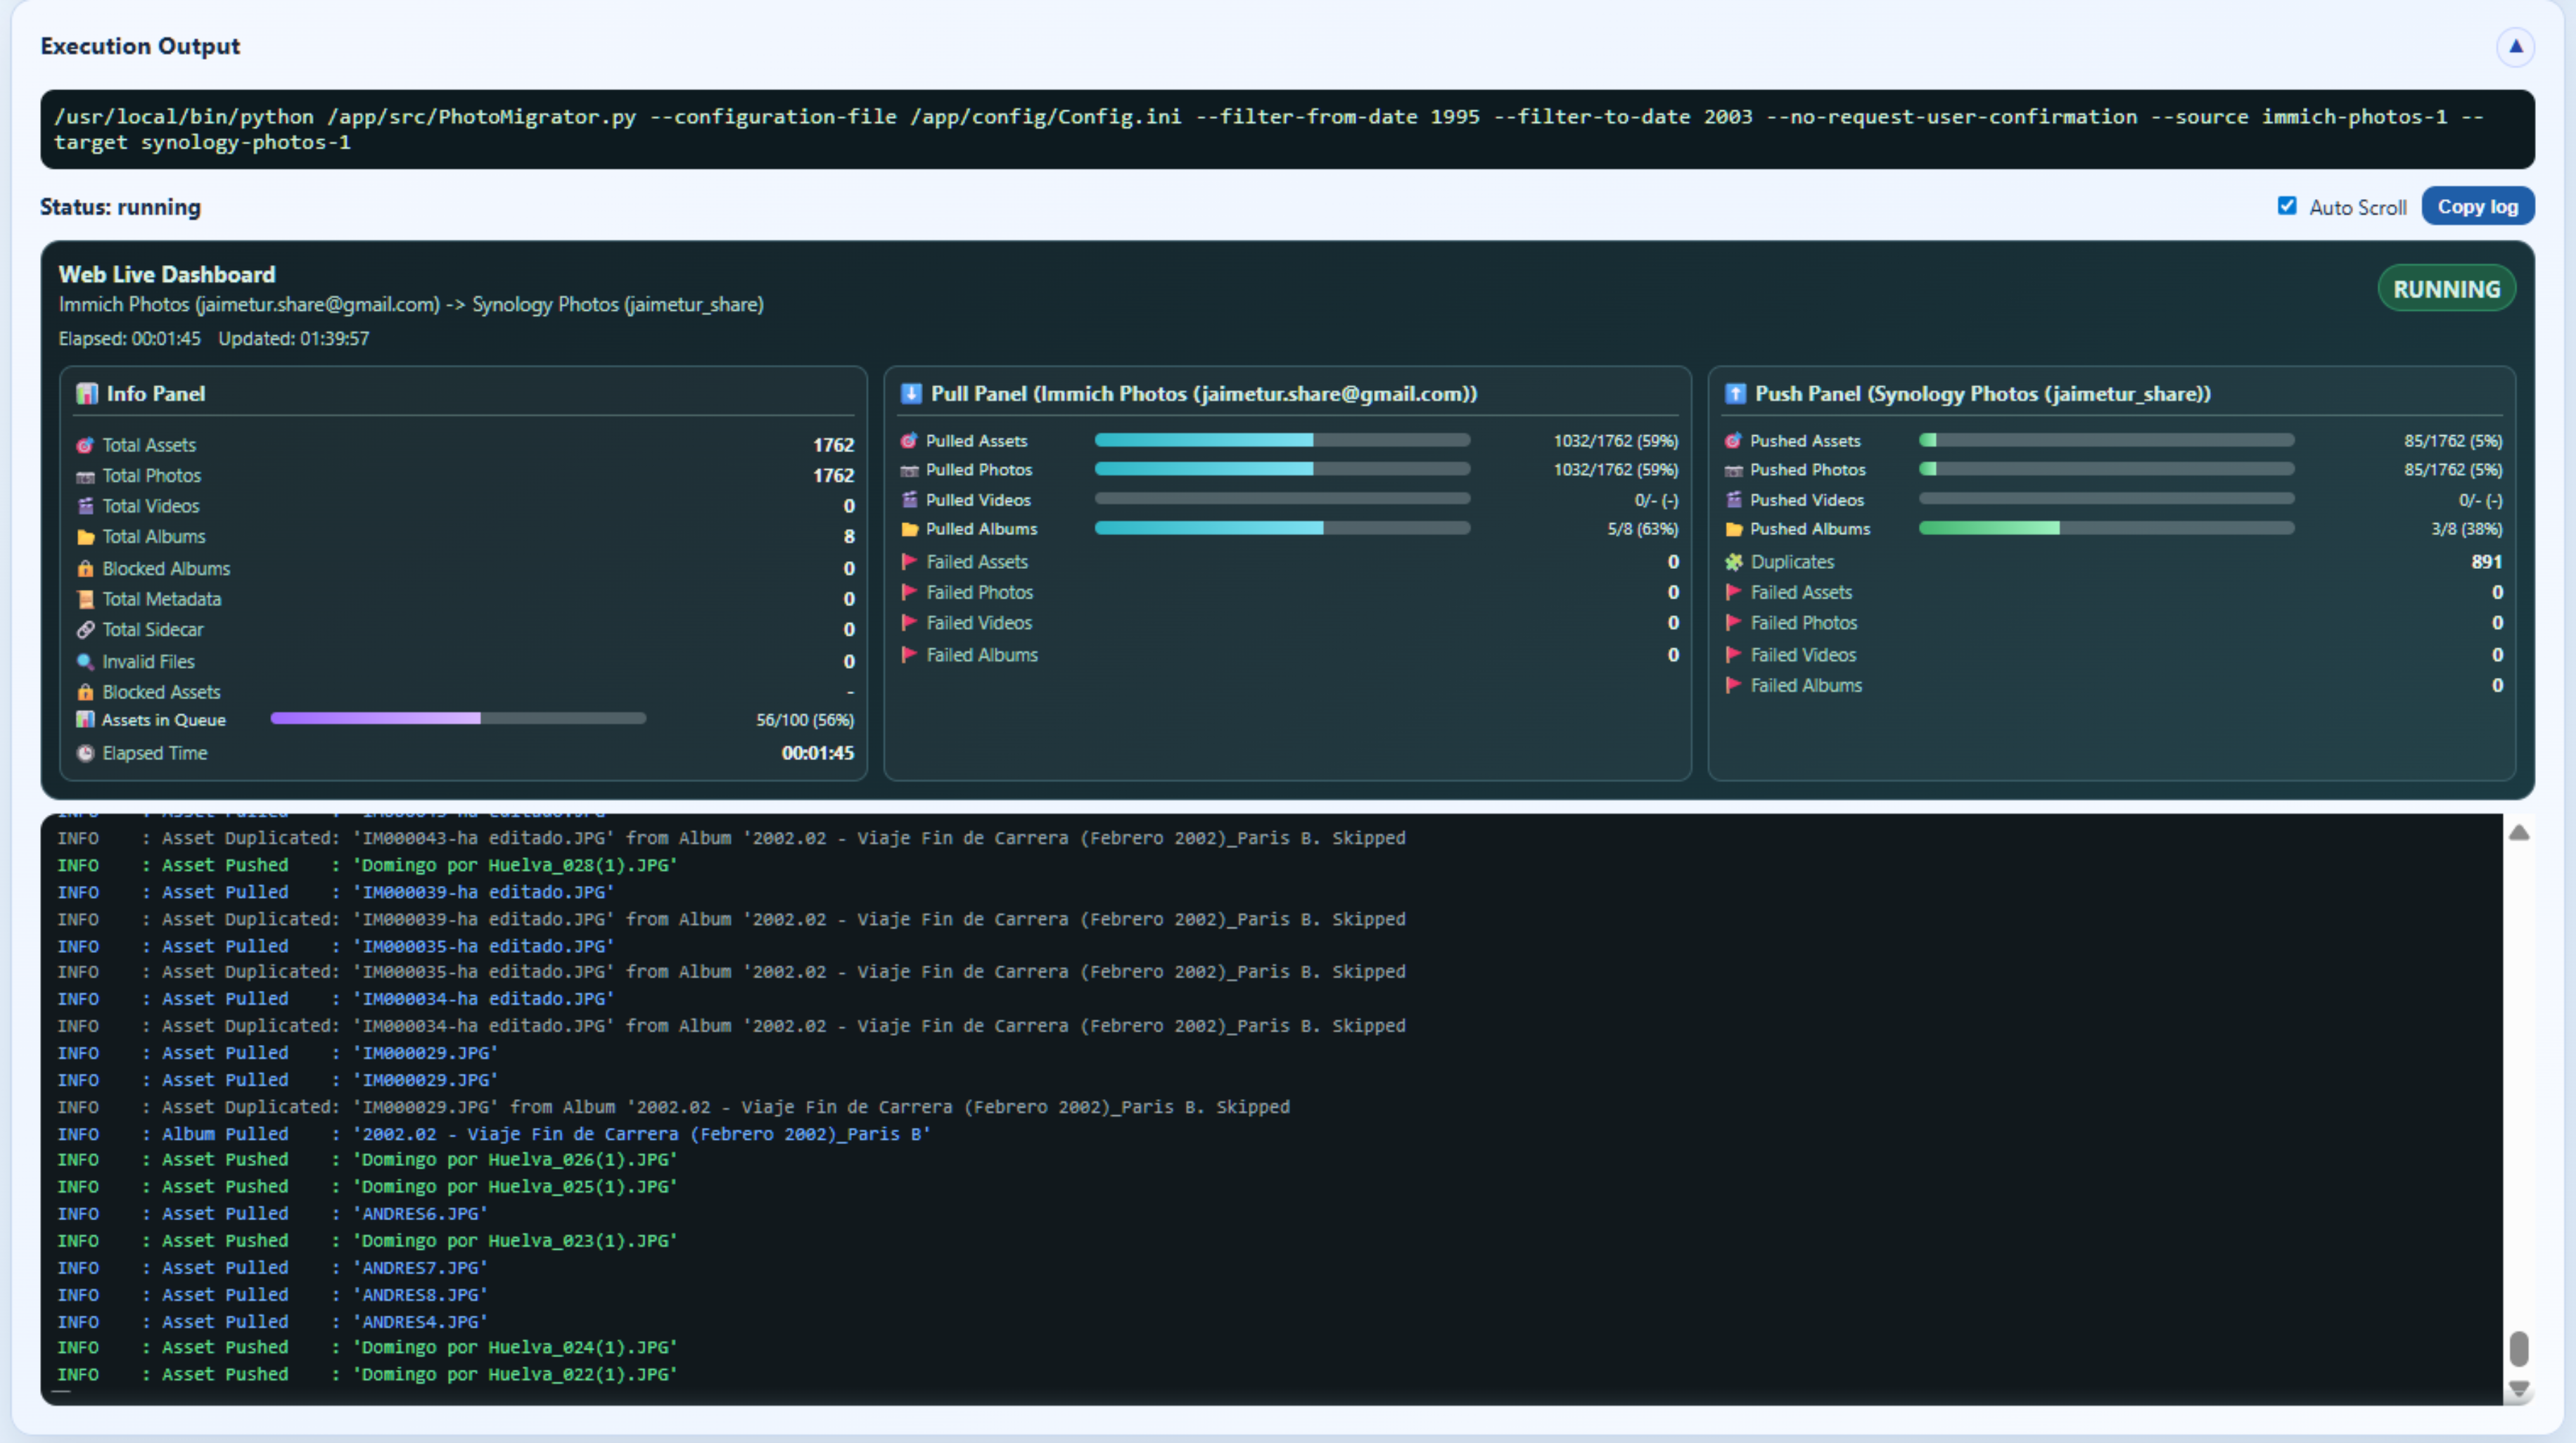Image resolution: width=2576 pixels, height=1443 pixels.
Task: Click the Asset Pulled 'ANDRES8.JPG' log line
Action: coord(272,1294)
